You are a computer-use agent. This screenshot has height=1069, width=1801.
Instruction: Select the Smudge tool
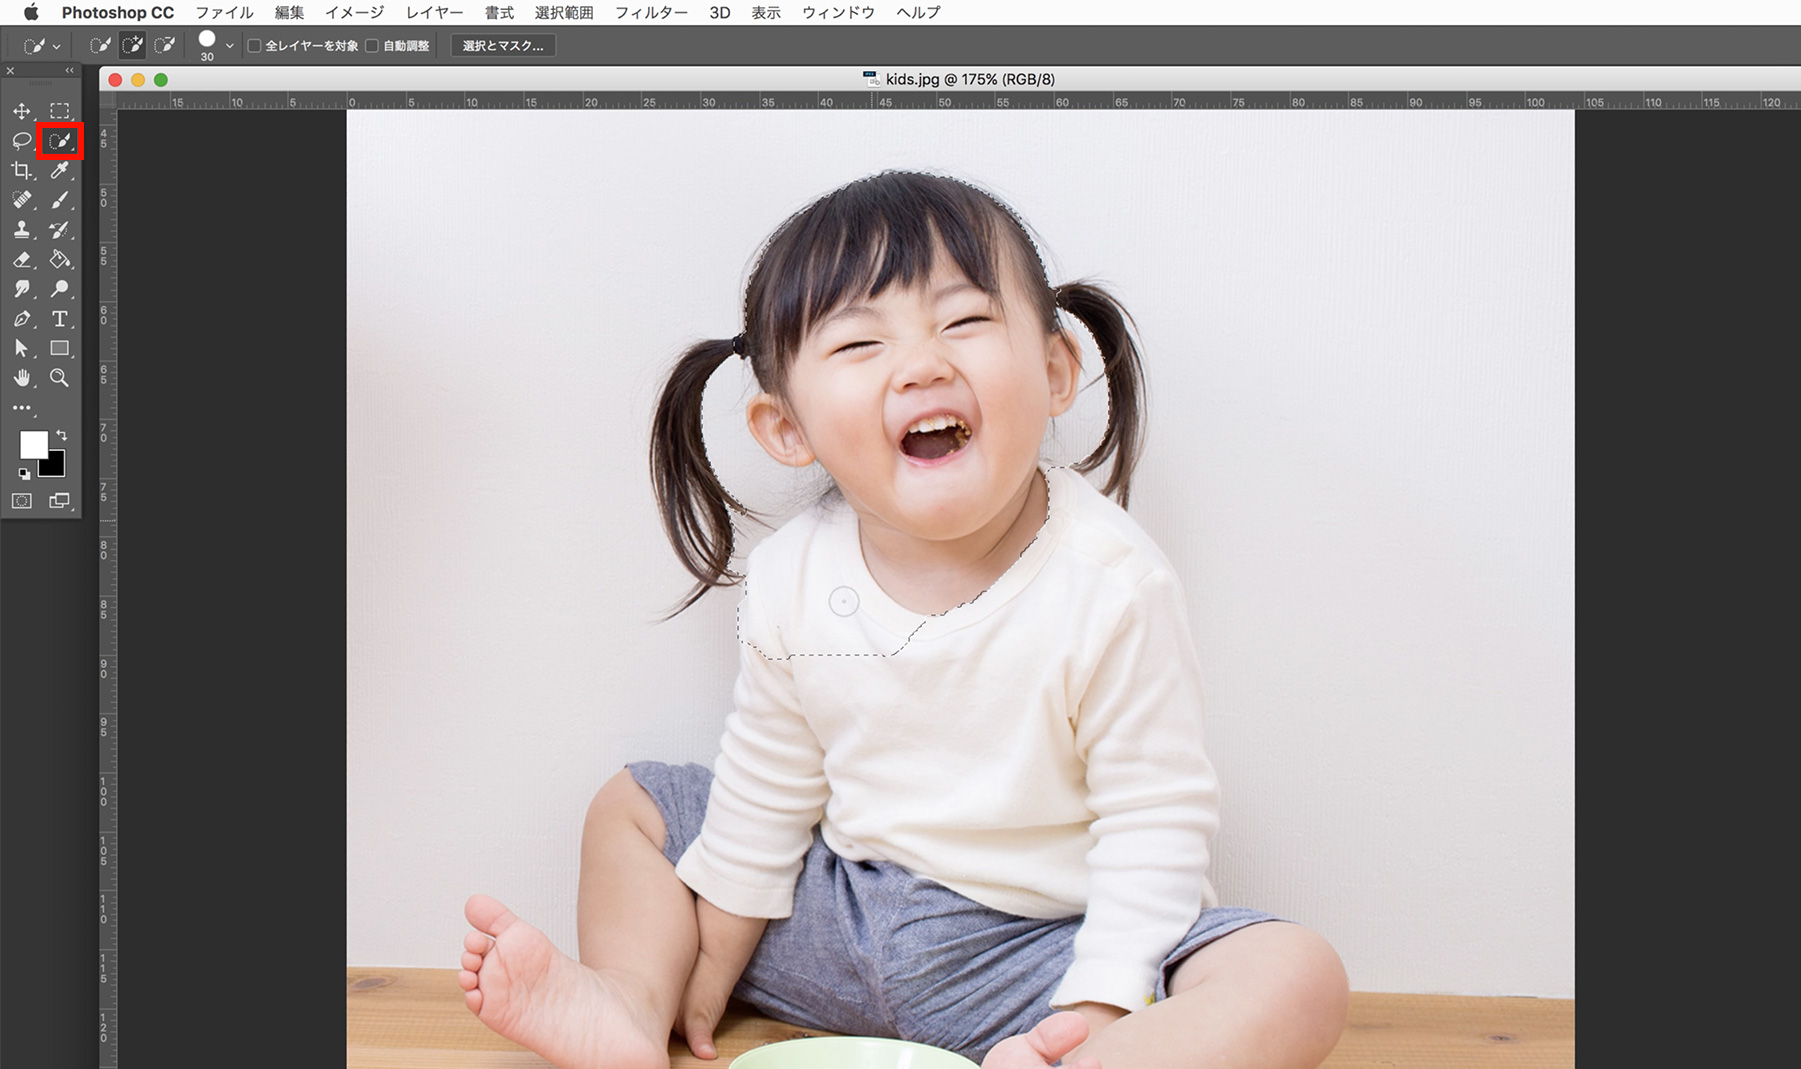pyautogui.click(x=22, y=289)
